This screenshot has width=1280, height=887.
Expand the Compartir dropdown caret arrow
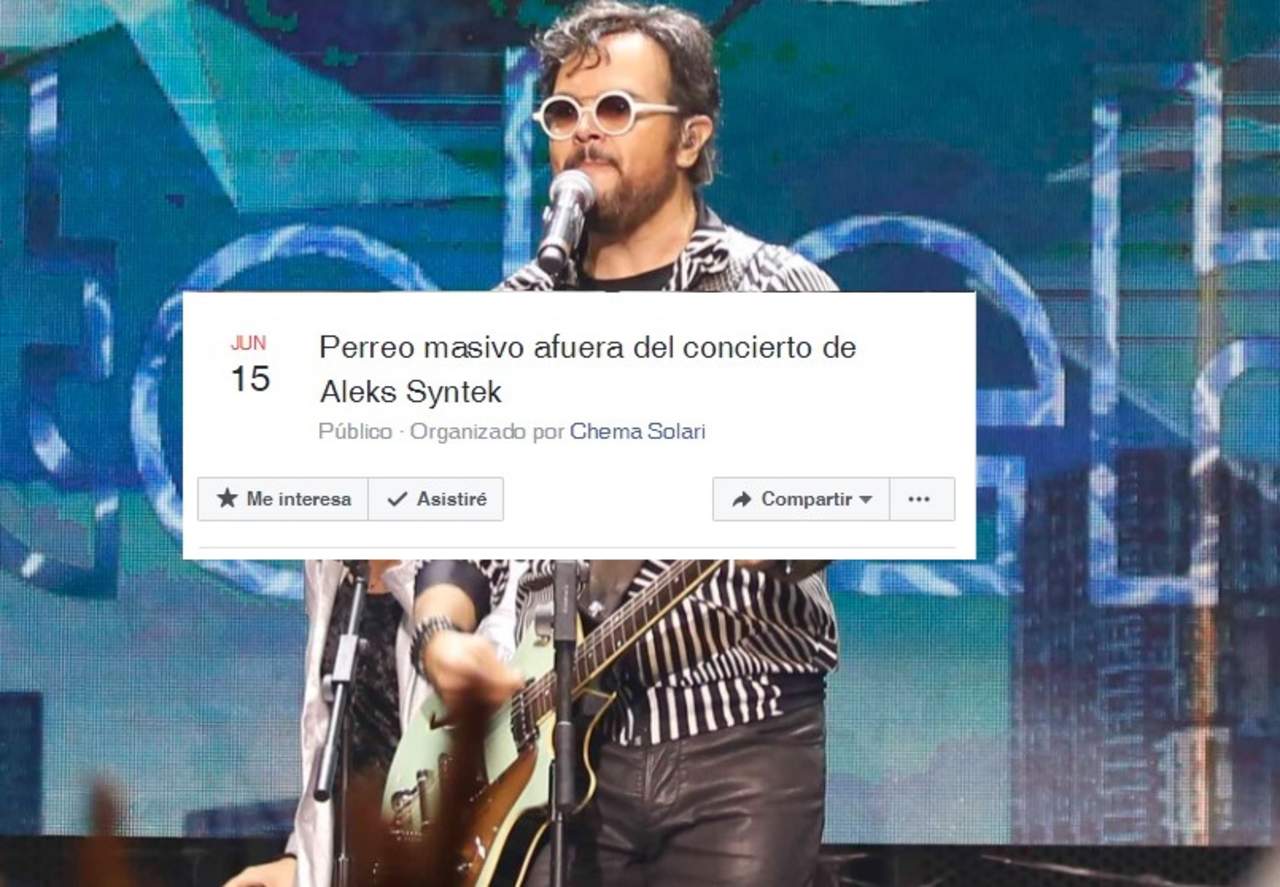click(866, 499)
